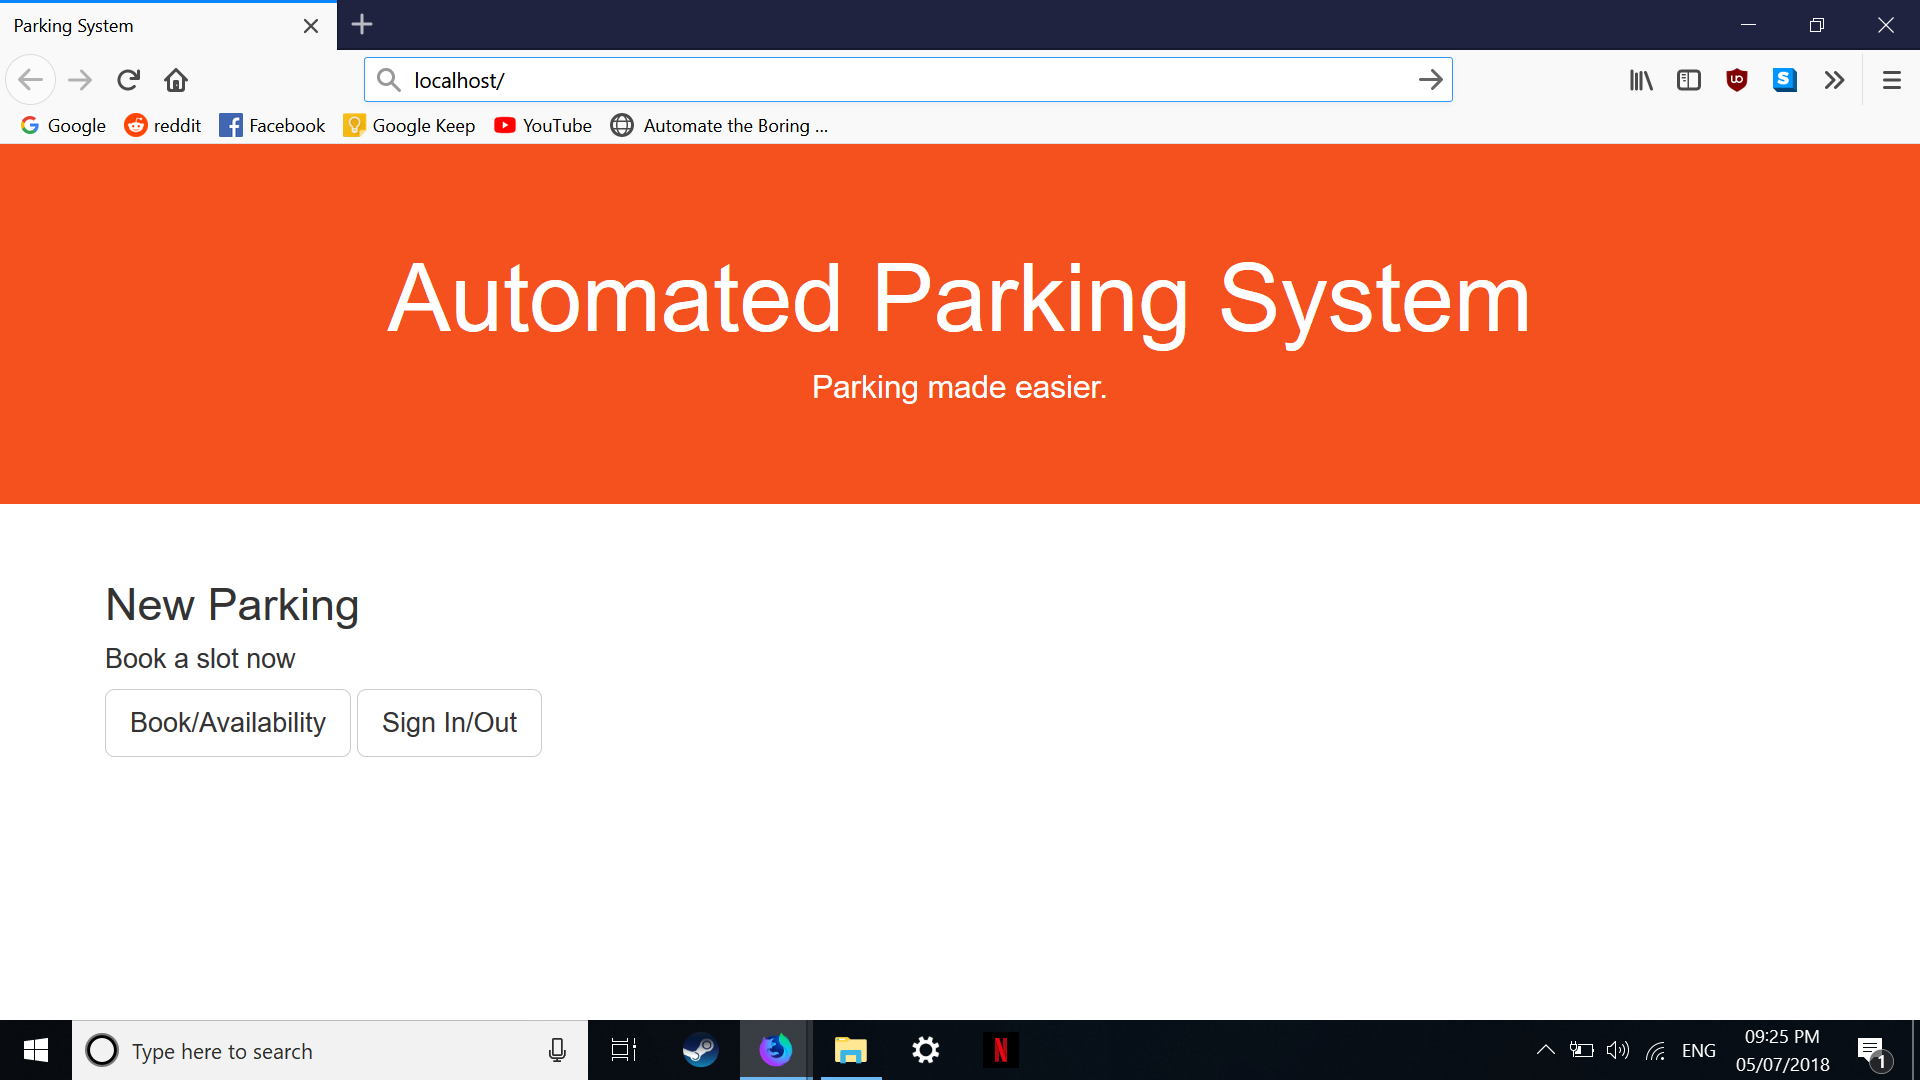This screenshot has width=1920, height=1080.
Task: Click the Book/Availability button
Action: [227, 721]
